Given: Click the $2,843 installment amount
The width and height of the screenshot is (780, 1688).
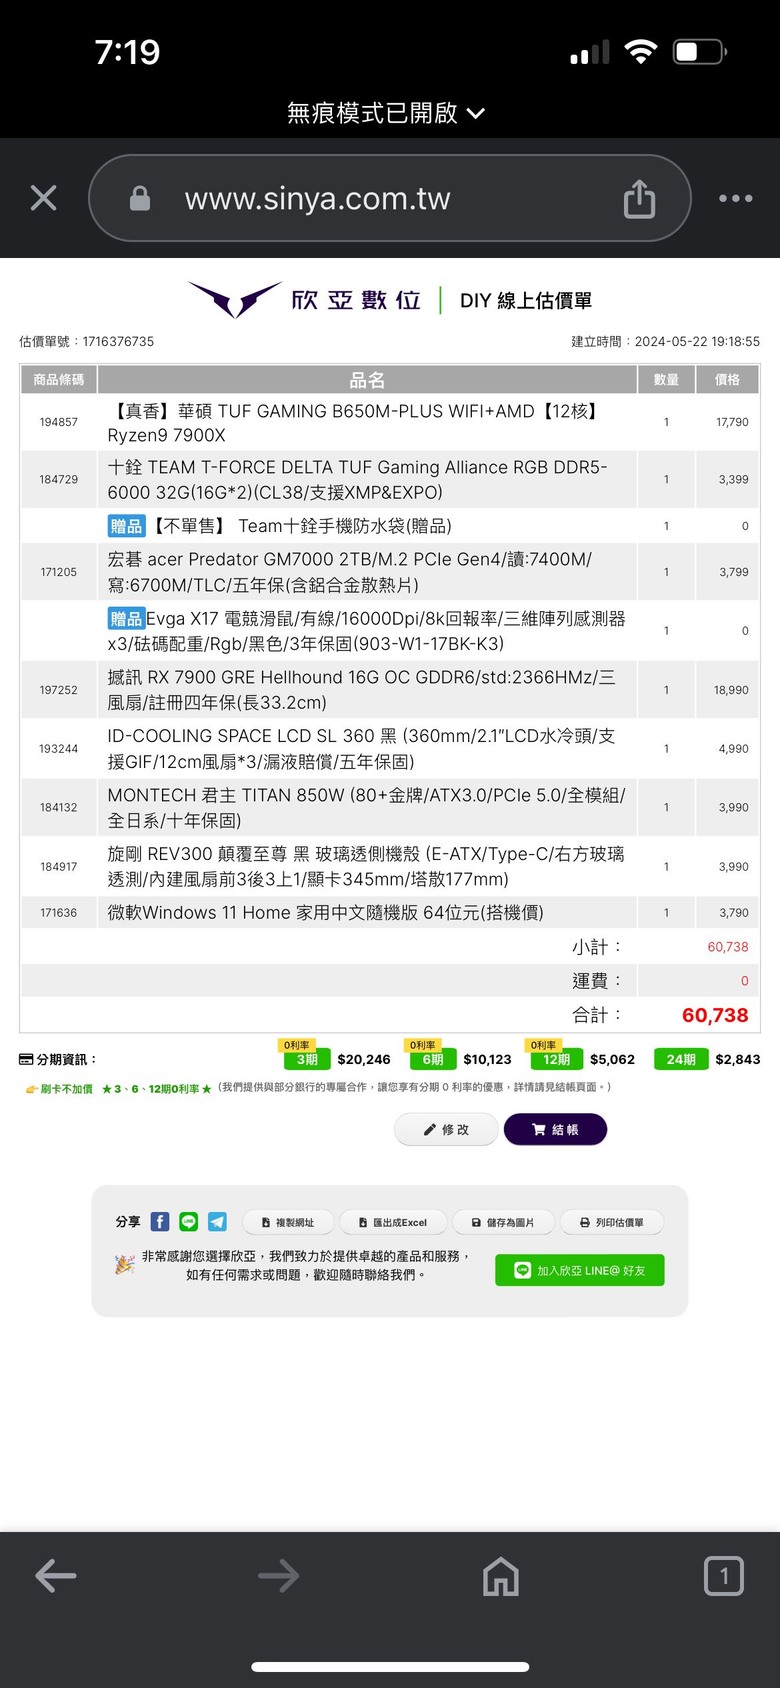Looking at the screenshot, I should coord(738,1059).
